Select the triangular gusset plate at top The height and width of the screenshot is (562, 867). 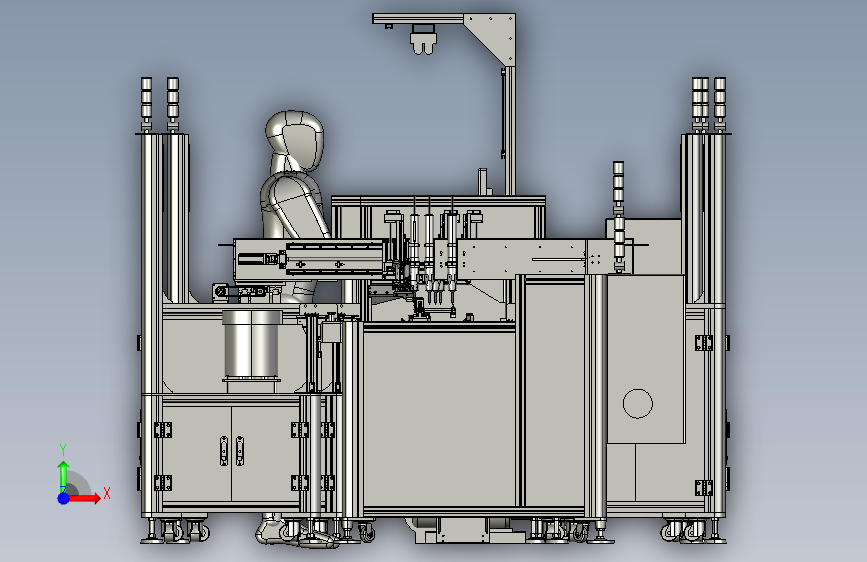coord(495,35)
